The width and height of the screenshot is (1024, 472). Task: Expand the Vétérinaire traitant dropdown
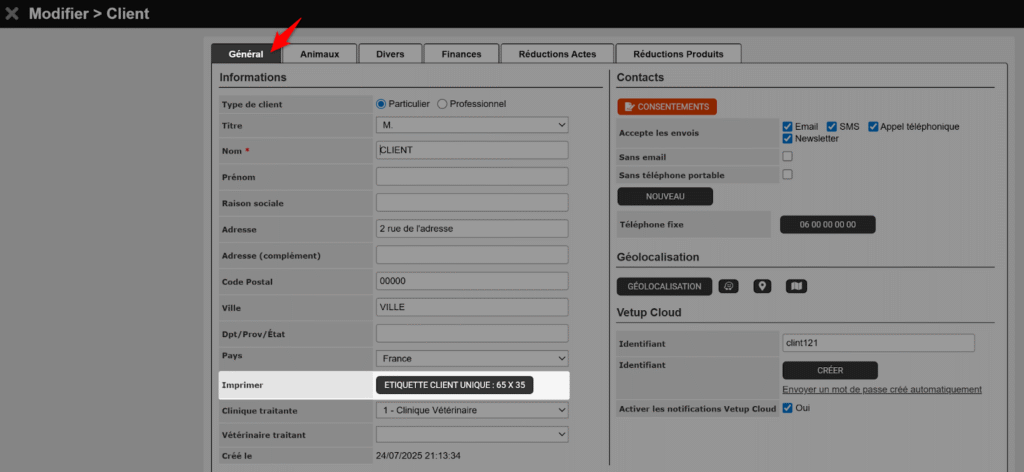(472, 435)
